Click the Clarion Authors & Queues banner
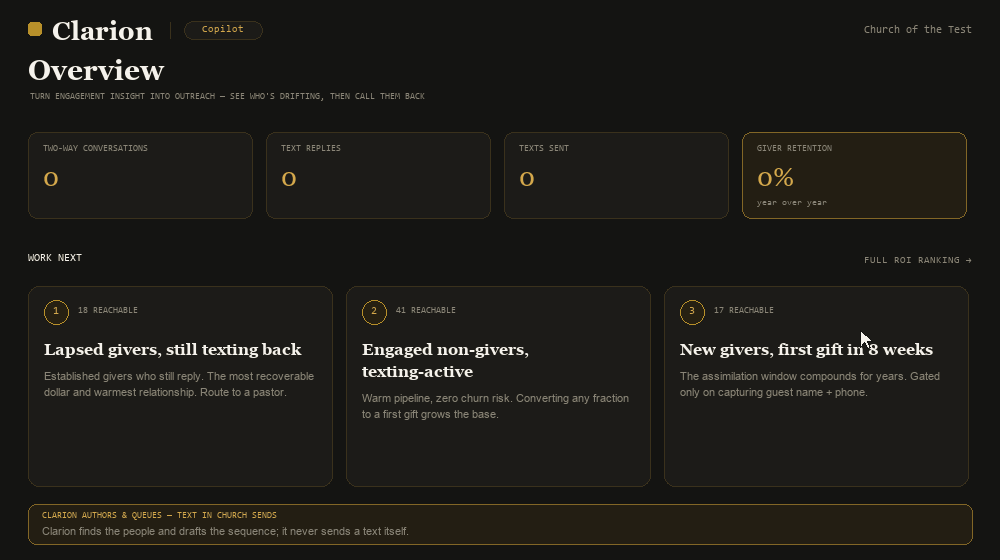The width and height of the screenshot is (1000, 560). [500, 524]
